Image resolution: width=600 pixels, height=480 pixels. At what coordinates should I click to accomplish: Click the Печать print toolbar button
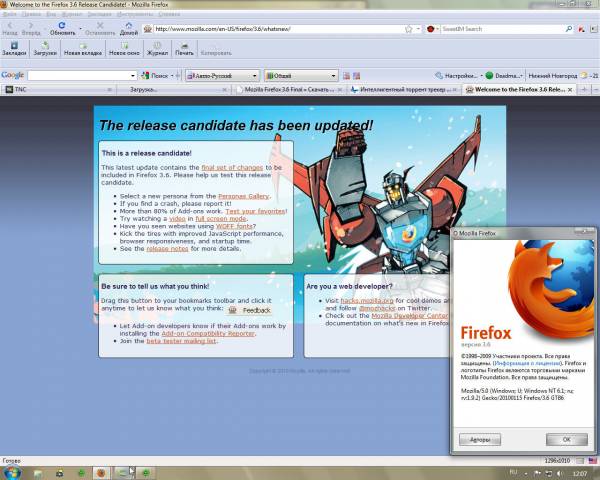[184, 49]
